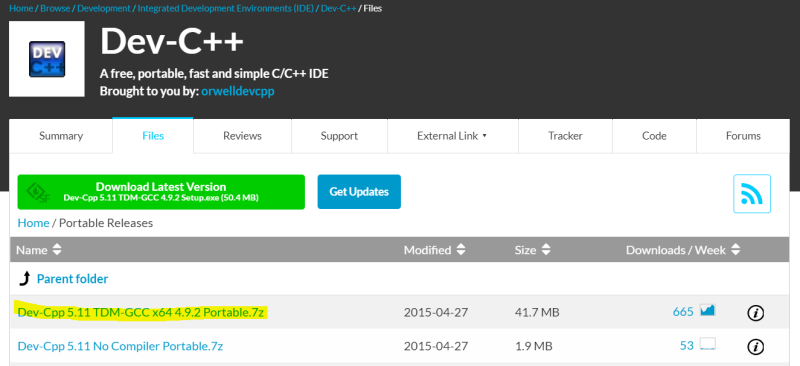The image size is (800, 366).
Task: Open downloads chart for No Compiler Portable
Action: click(x=708, y=344)
